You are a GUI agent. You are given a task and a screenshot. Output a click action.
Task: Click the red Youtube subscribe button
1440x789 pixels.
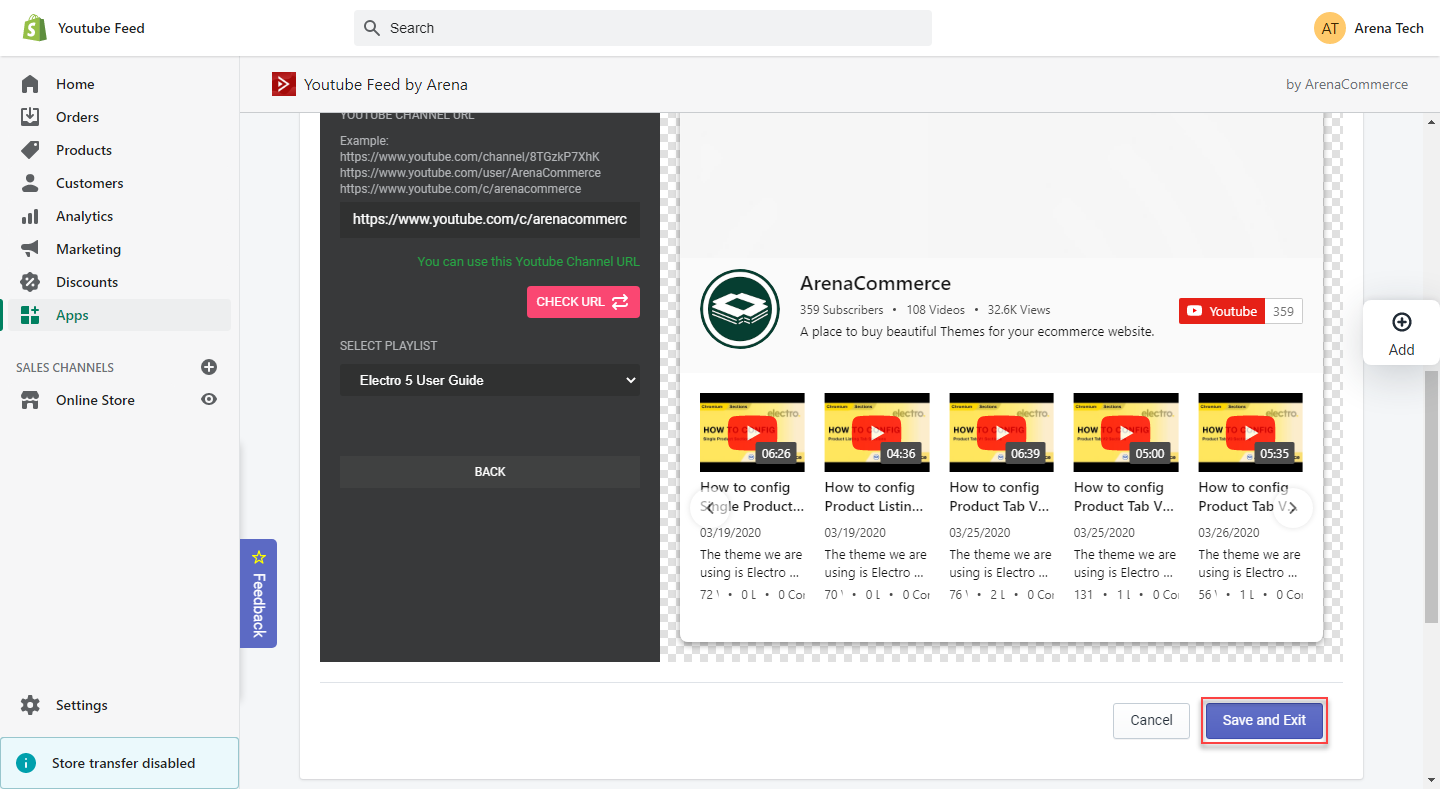(1222, 311)
